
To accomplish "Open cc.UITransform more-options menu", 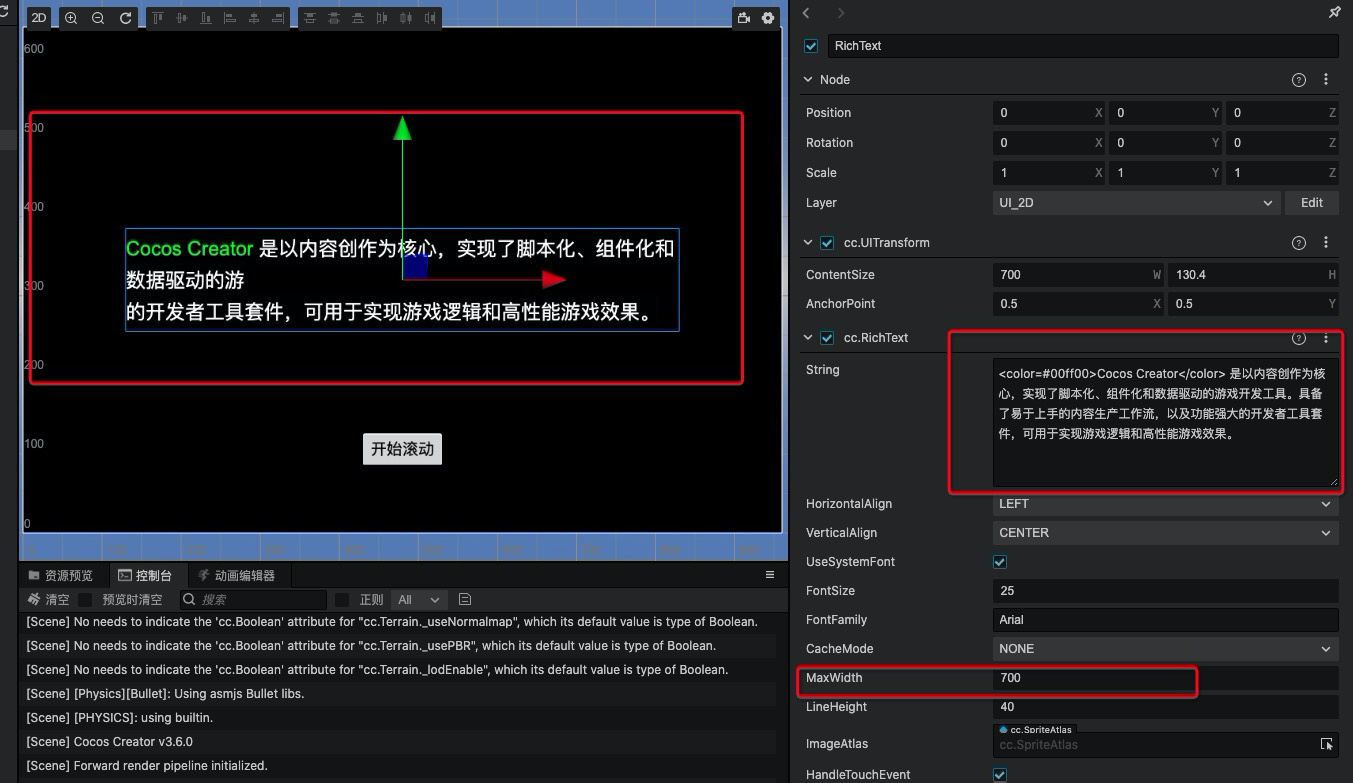I will [1326, 243].
